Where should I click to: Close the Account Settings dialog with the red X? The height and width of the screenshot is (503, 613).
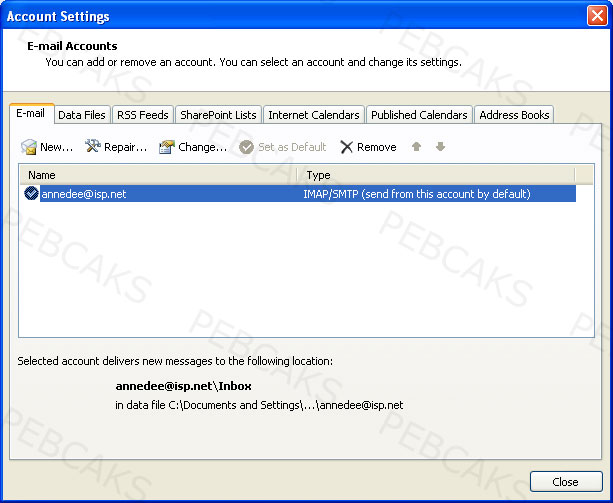(x=597, y=16)
